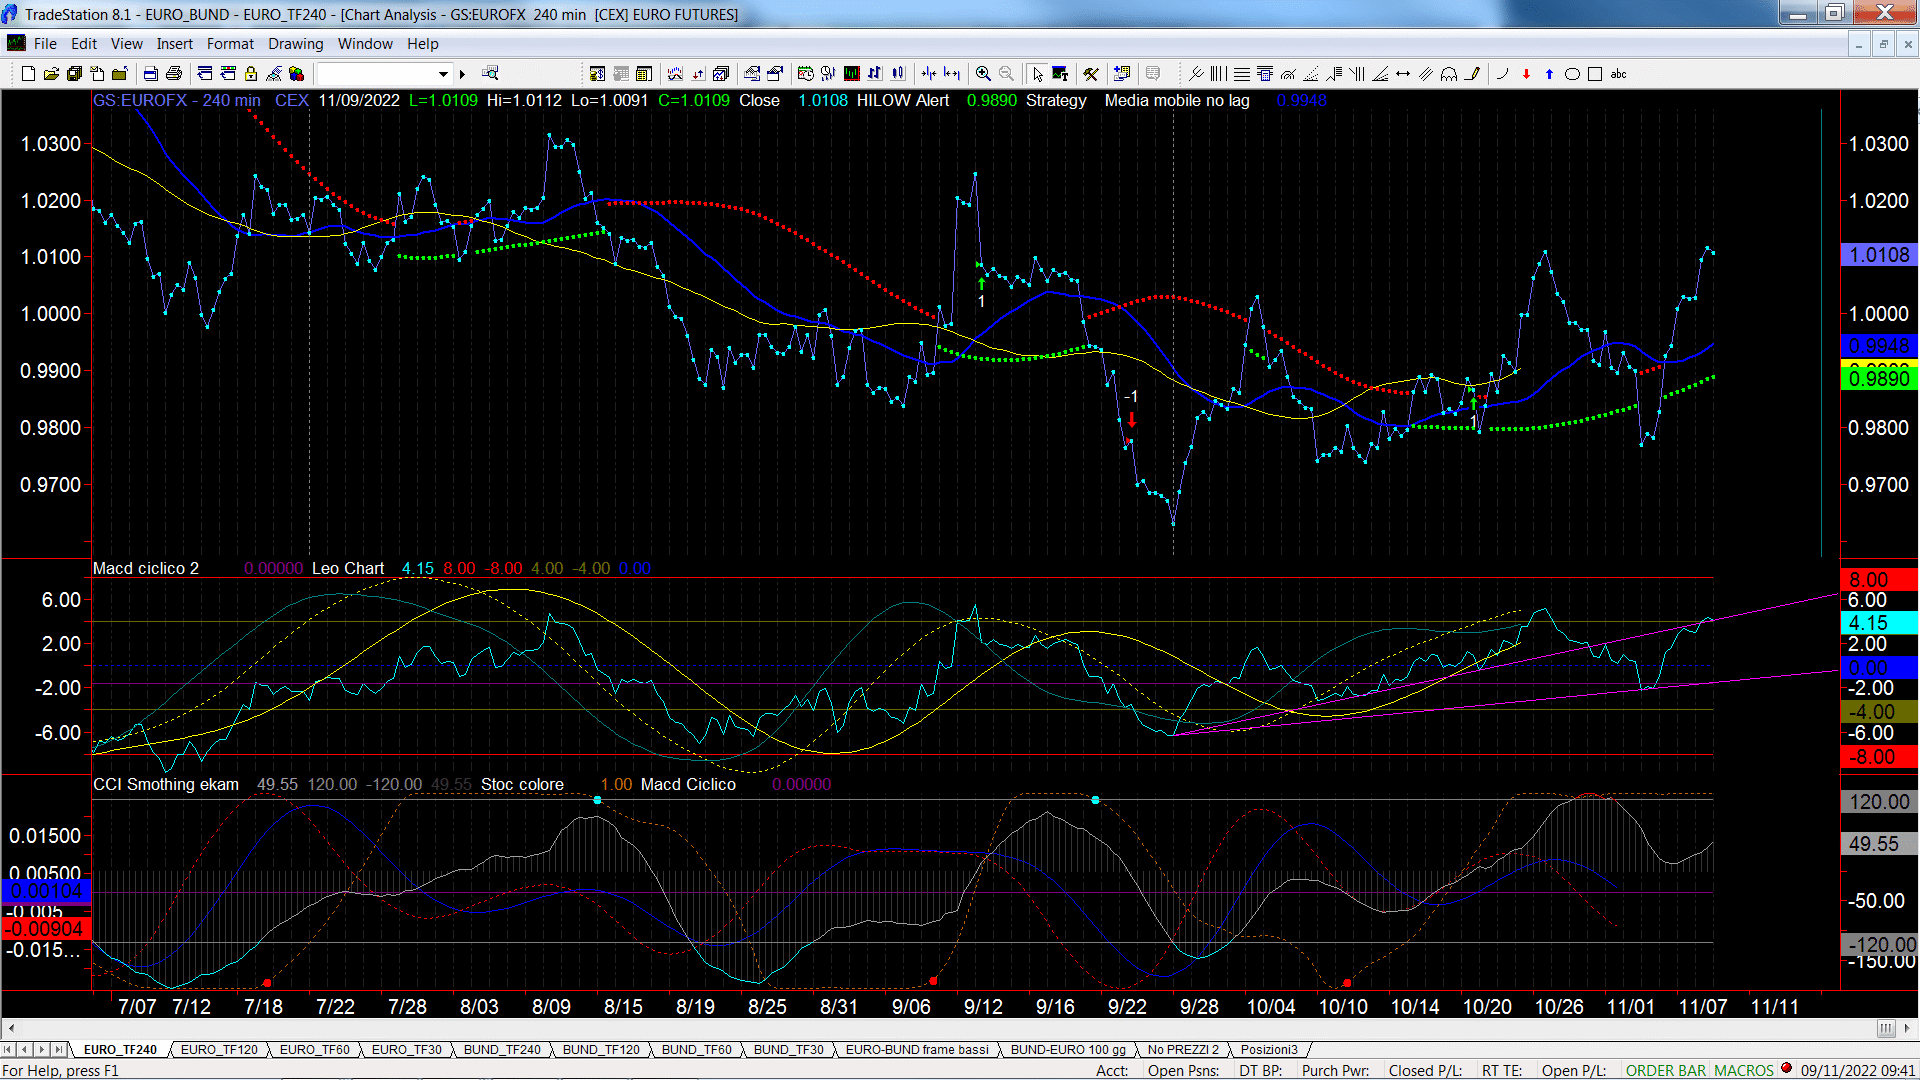This screenshot has width=1920, height=1080.
Task: Click the decrease bar spacing icon
Action: coord(929,73)
